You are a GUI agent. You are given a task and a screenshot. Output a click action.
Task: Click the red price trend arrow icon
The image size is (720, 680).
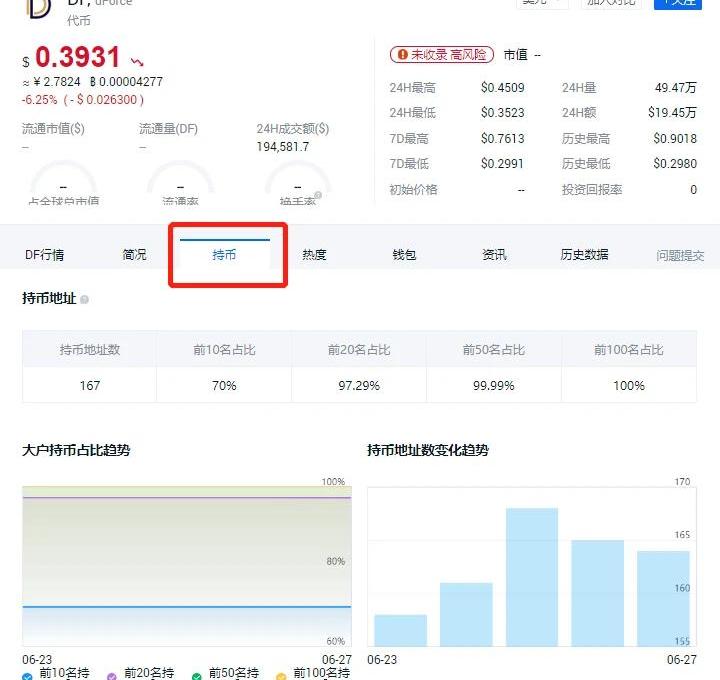point(137,61)
